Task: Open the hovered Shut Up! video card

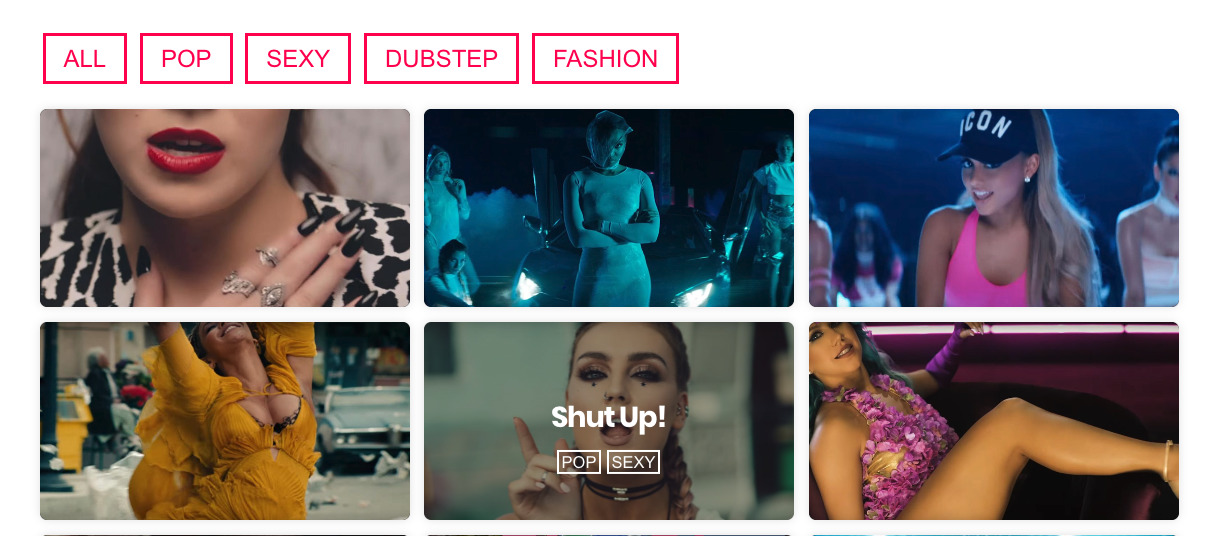Action: [x=609, y=421]
